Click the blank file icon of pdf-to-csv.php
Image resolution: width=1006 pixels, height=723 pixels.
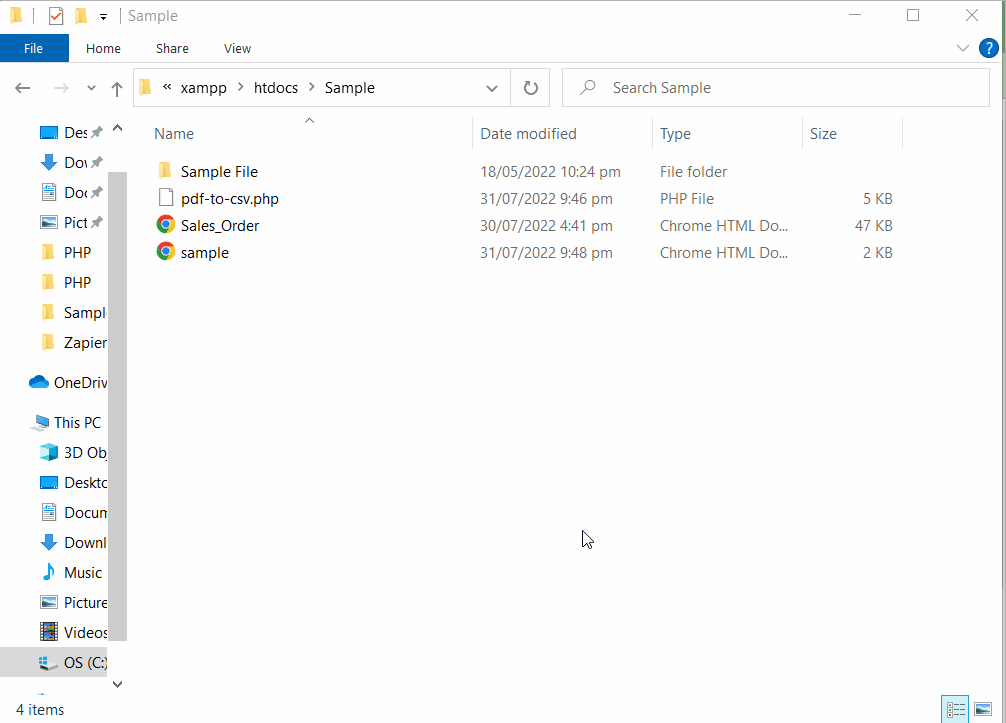coord(166,198)
